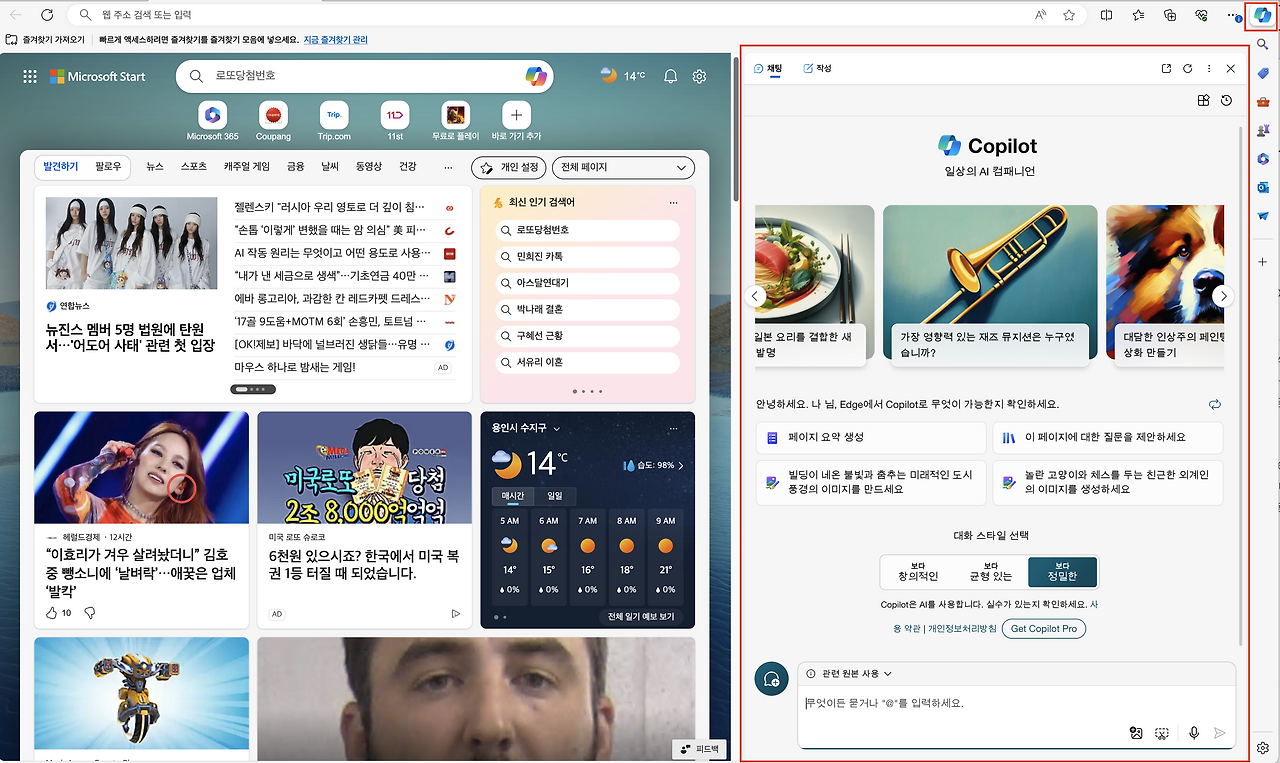Open the Copilot plugins icon
The height and width of the screenshot is (763, 1280).
point(1204,101)
